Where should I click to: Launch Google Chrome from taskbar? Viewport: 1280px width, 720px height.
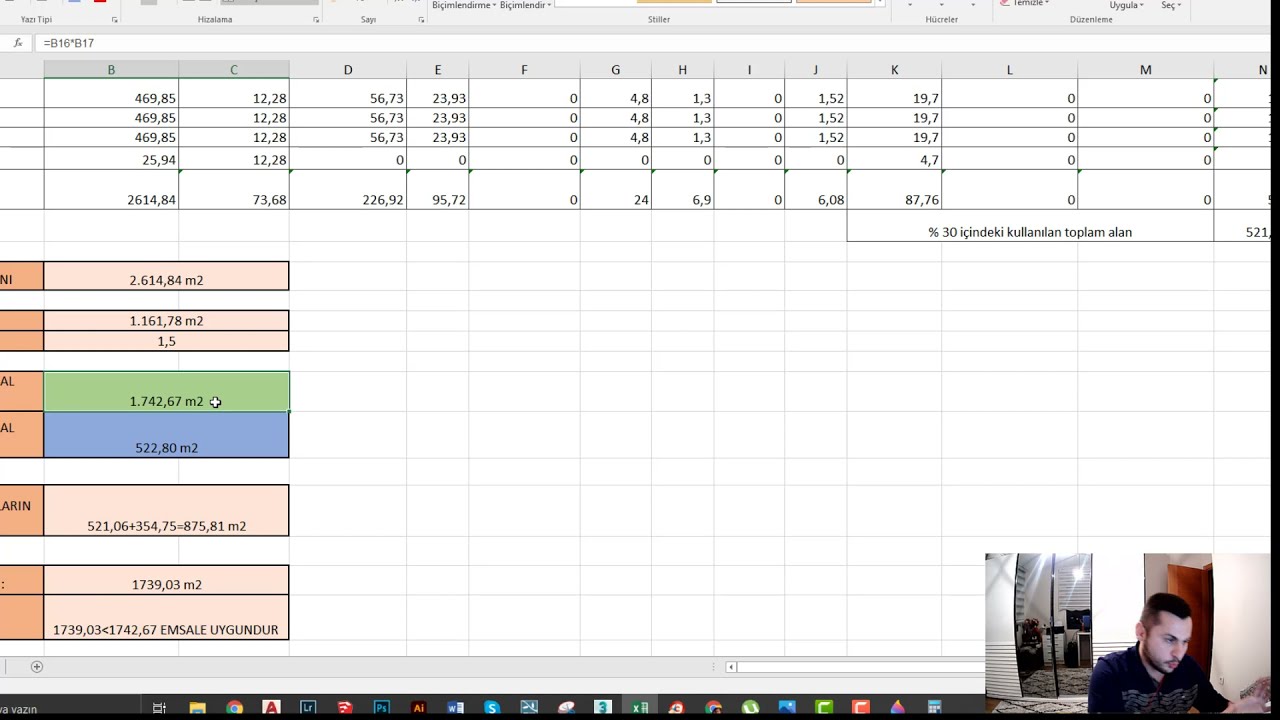(234, 708)
